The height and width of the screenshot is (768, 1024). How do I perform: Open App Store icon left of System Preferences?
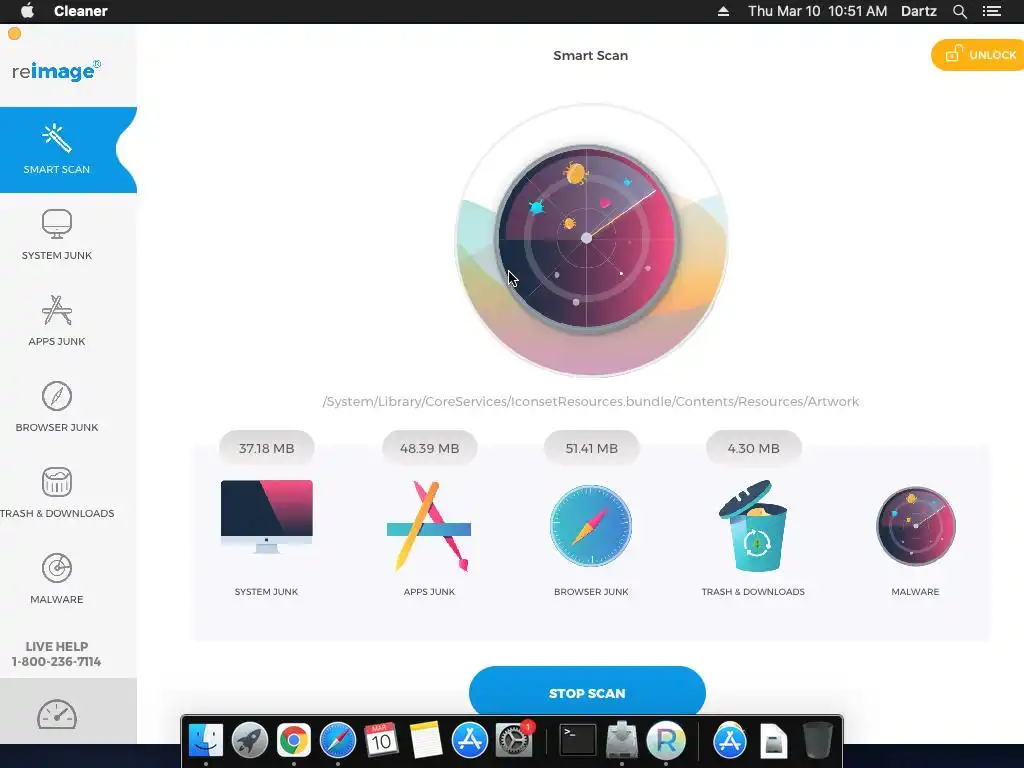(x=470, y=741)
